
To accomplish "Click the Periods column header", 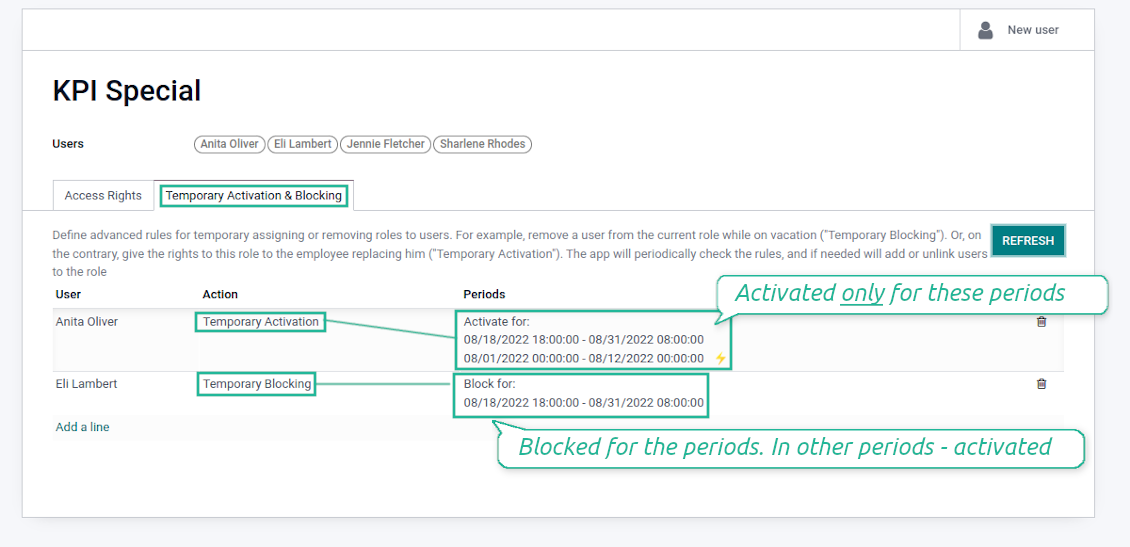I will [x=484, y=294].
